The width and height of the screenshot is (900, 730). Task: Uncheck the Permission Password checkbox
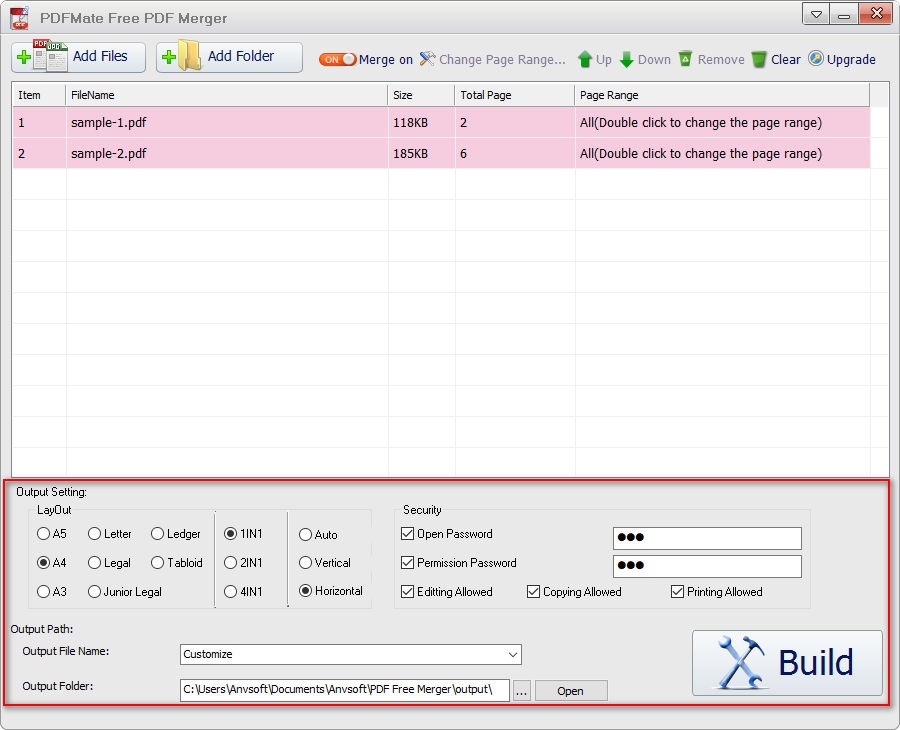point(408,562)
